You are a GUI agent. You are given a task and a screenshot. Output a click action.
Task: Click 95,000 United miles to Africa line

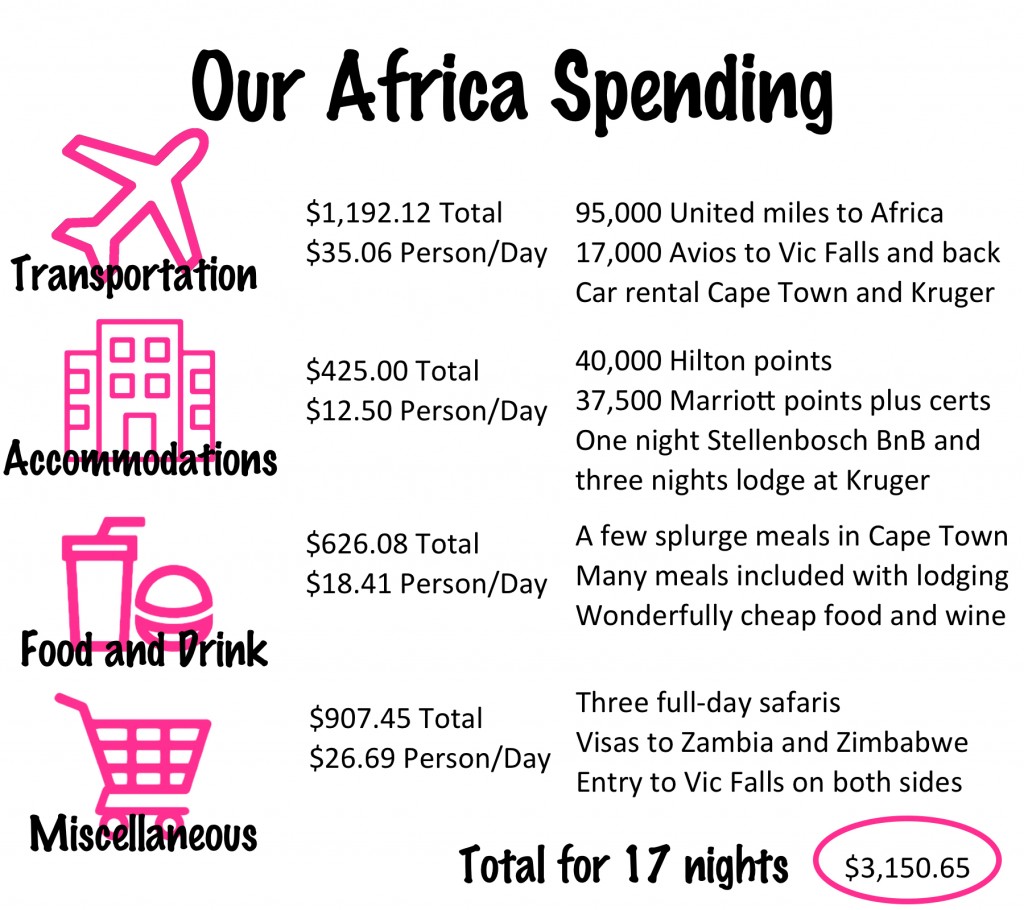(760, 213)
